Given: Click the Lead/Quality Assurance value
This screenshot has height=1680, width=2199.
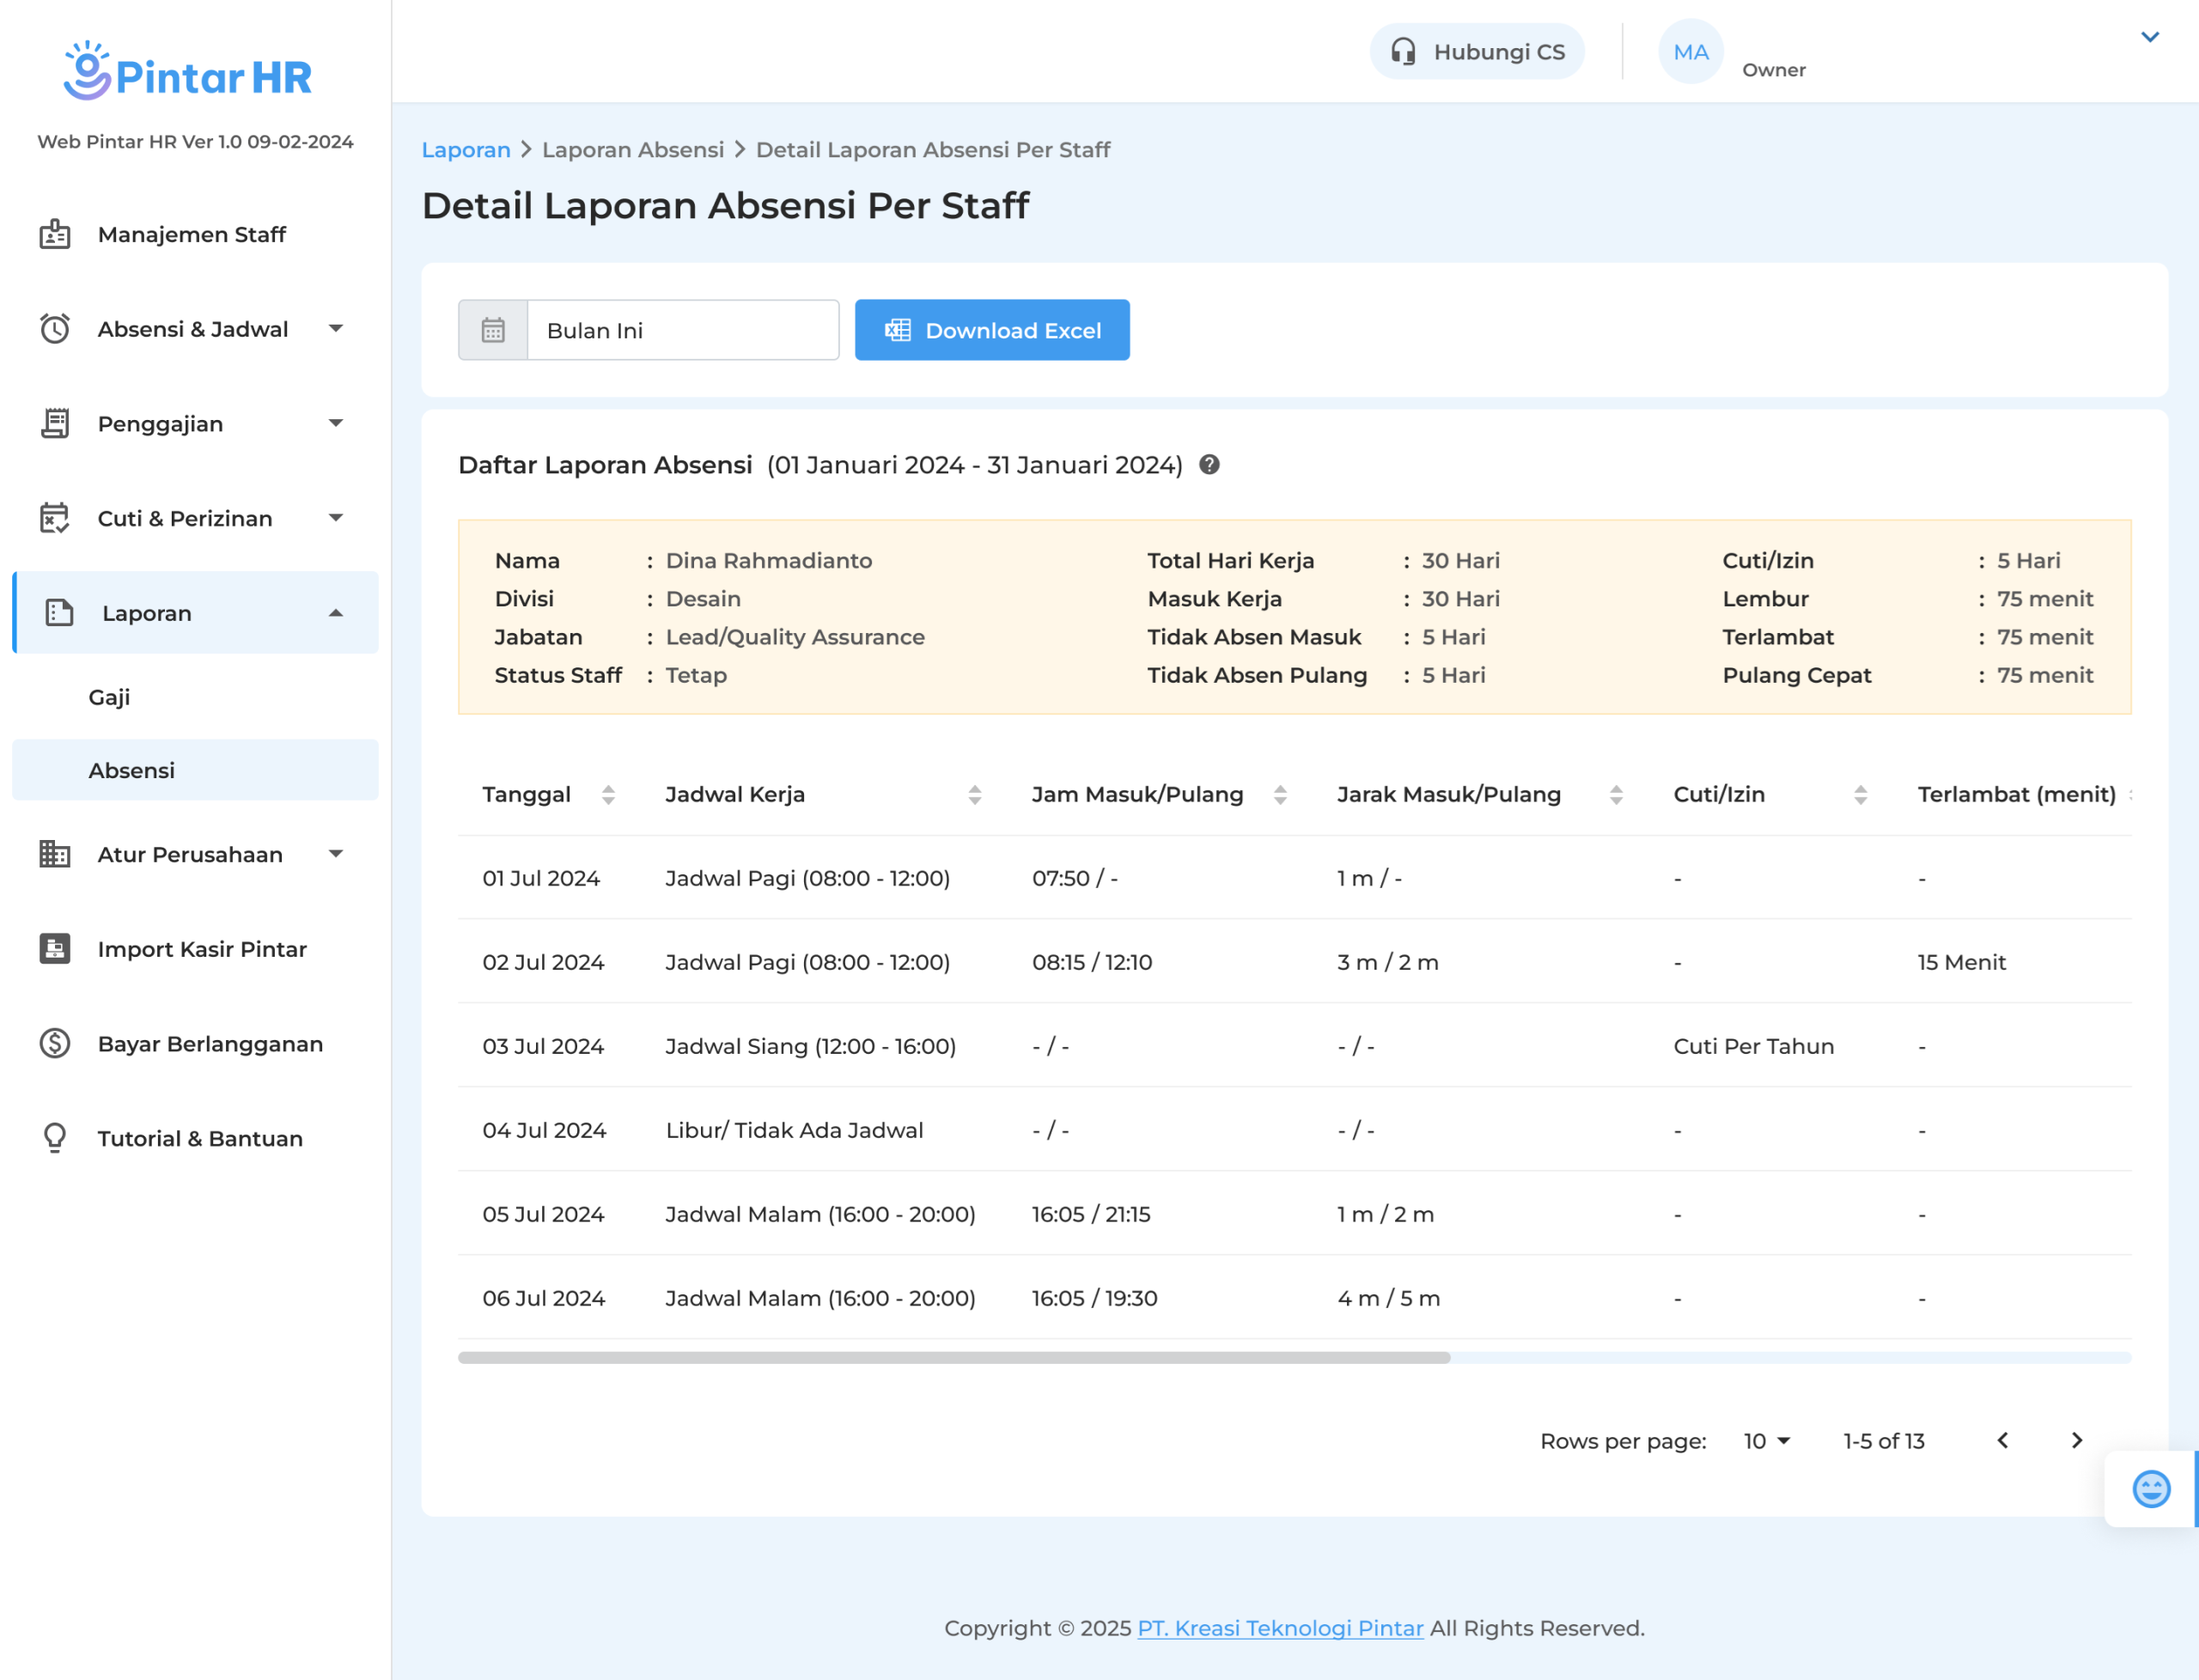Looking at the screenshot, I should [x=795, y=637].
